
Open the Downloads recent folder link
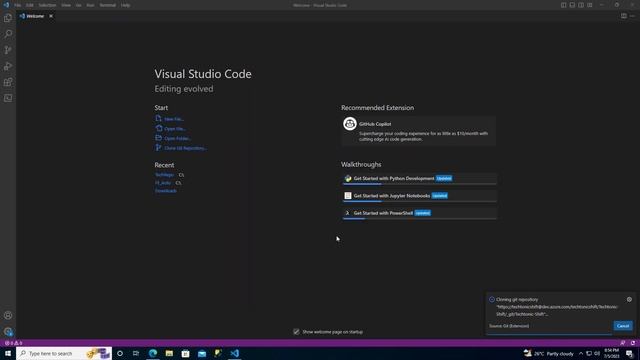[166, 191]
